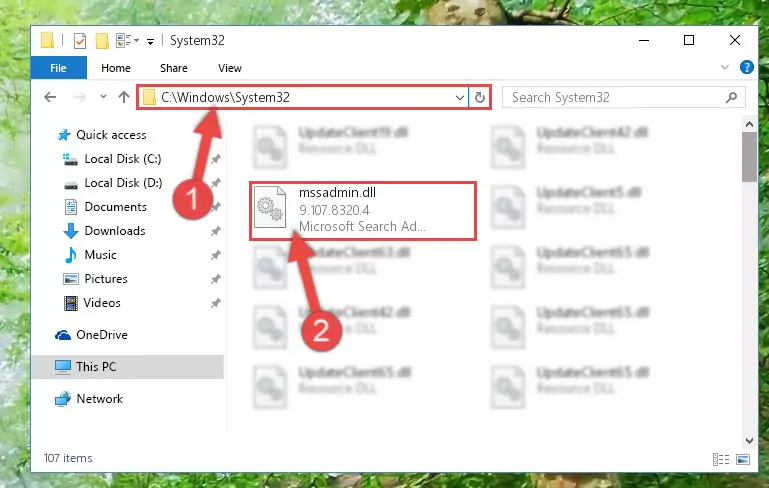Click the Network icon in sidebar
769x488 pixels.
point(63,399)
